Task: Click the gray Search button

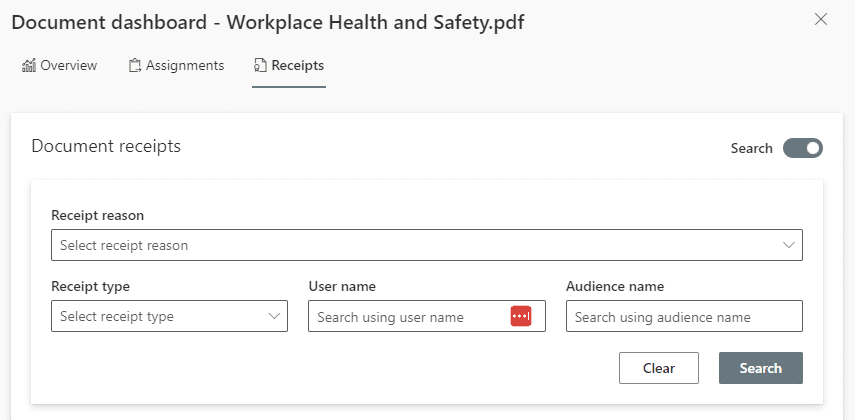Action: pyautogui.click(x=761, y=368)
